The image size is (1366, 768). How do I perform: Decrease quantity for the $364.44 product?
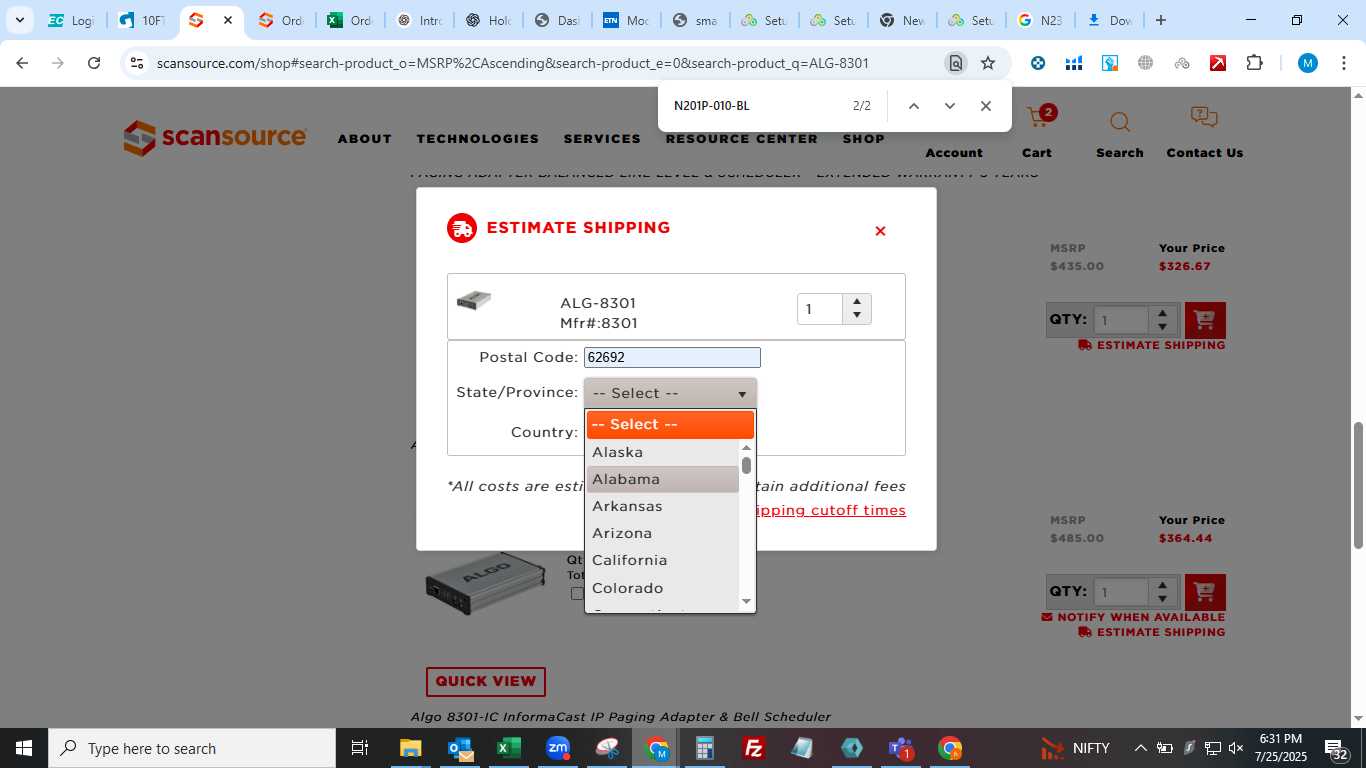(1162, 599)
